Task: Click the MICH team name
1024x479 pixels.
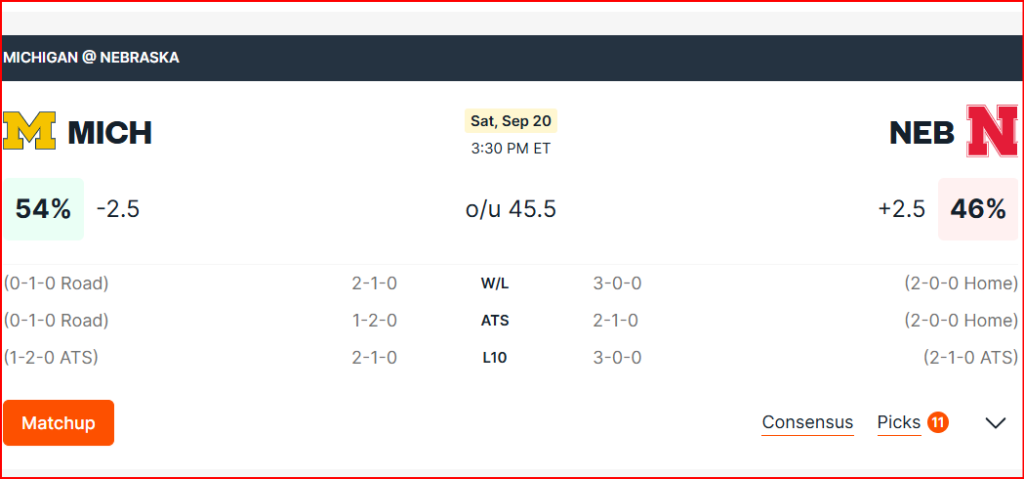Action: point(110,132)
